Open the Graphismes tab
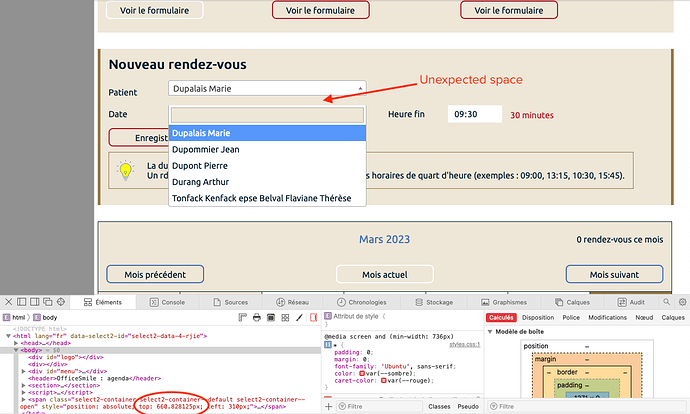The image size is (690, 414). point(504,302)
